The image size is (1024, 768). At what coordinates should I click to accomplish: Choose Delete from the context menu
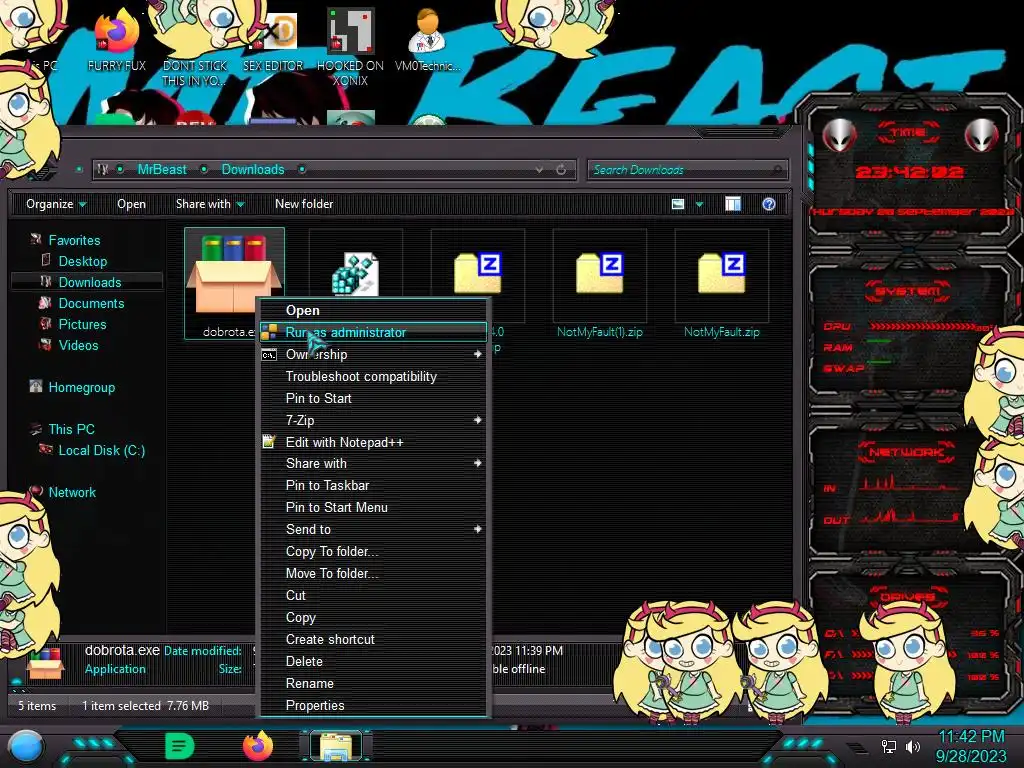coord(374,662)
